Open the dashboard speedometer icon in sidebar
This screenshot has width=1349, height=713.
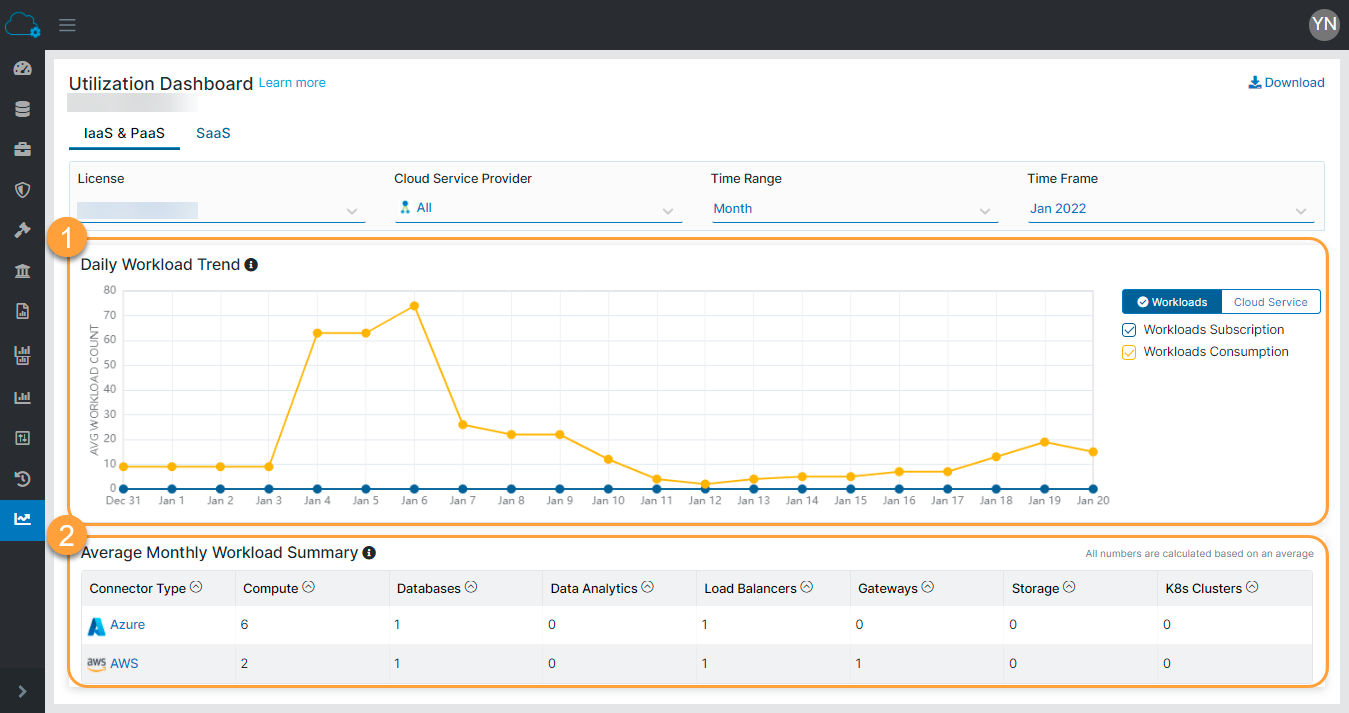pos(22,68)
